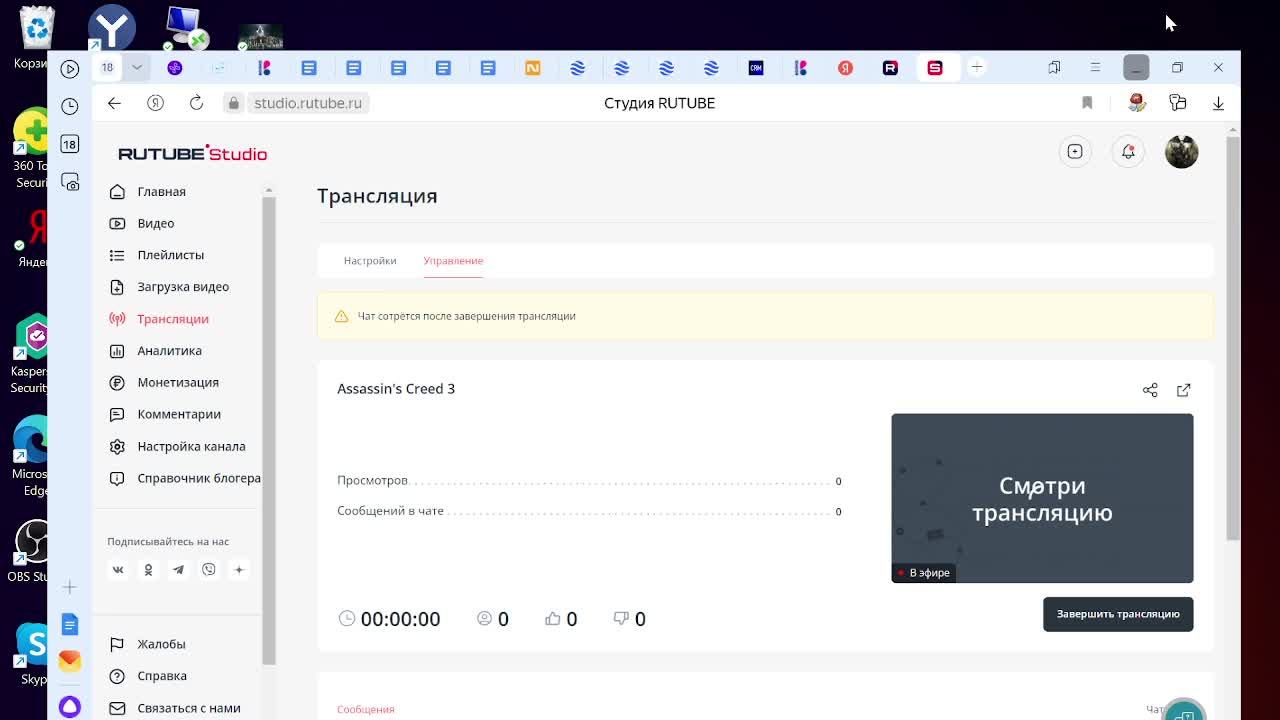Open a new browser tab
This screenshot has width=1280, height=720.
coord(977,67)
